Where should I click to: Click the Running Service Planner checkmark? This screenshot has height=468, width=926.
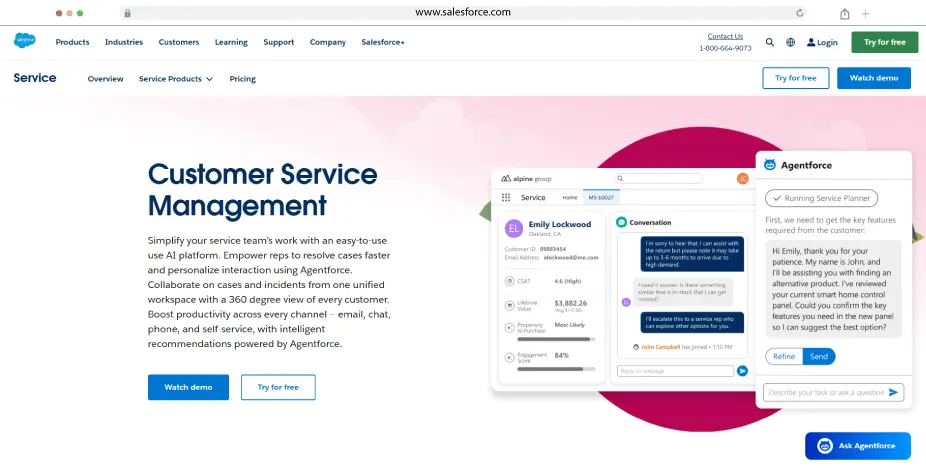tap(777, 198)
